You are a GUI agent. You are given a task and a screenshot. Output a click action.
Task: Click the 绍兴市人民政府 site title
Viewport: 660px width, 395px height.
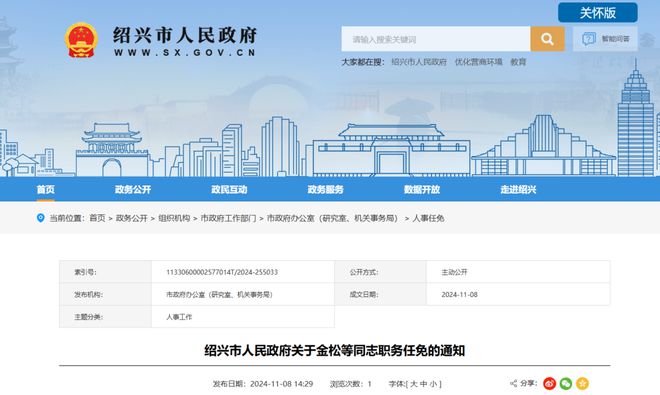click(185, 35)
